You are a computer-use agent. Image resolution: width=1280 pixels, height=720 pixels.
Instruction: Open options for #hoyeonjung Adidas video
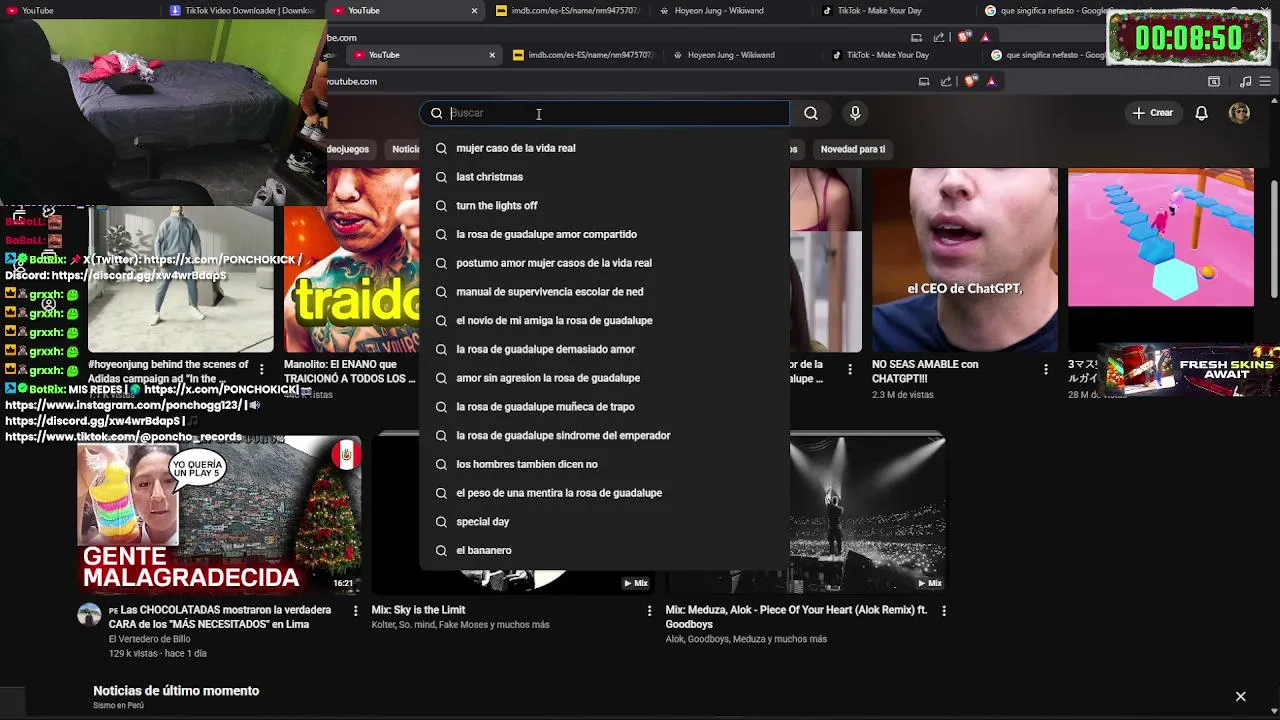(x=262, y=370)
